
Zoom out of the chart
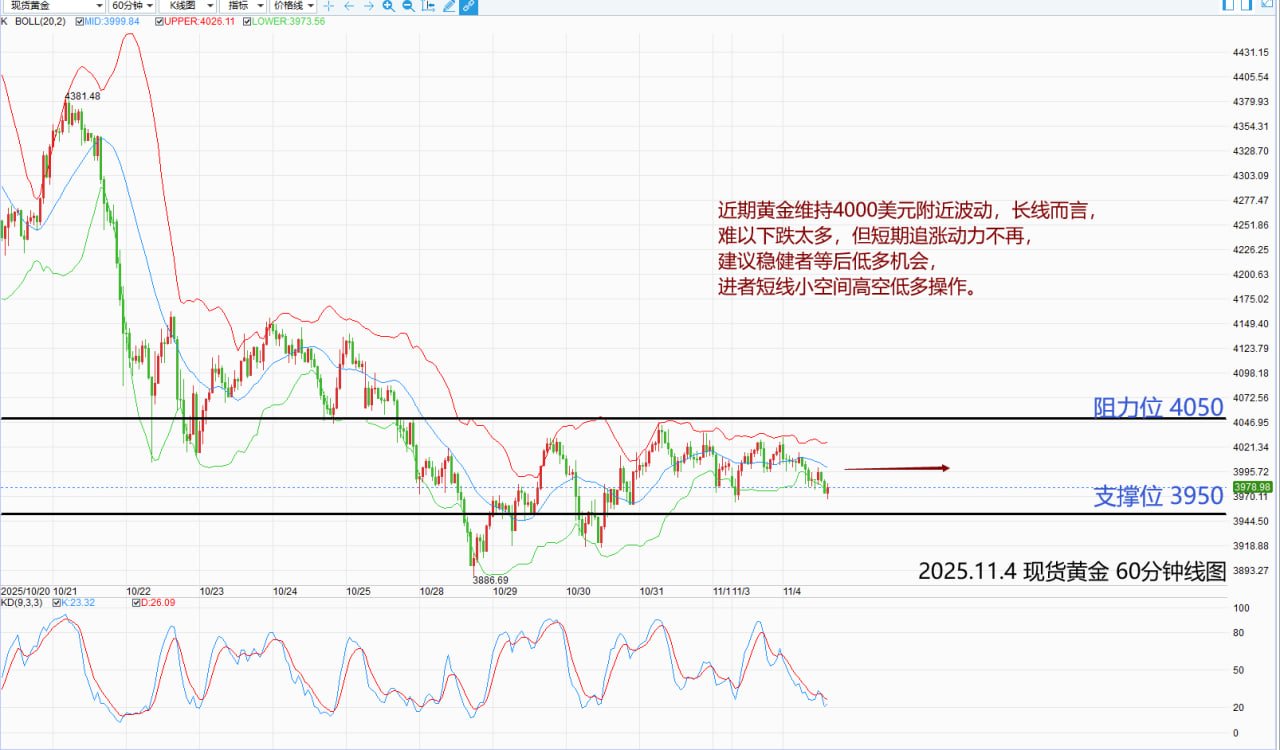[408, 6]
